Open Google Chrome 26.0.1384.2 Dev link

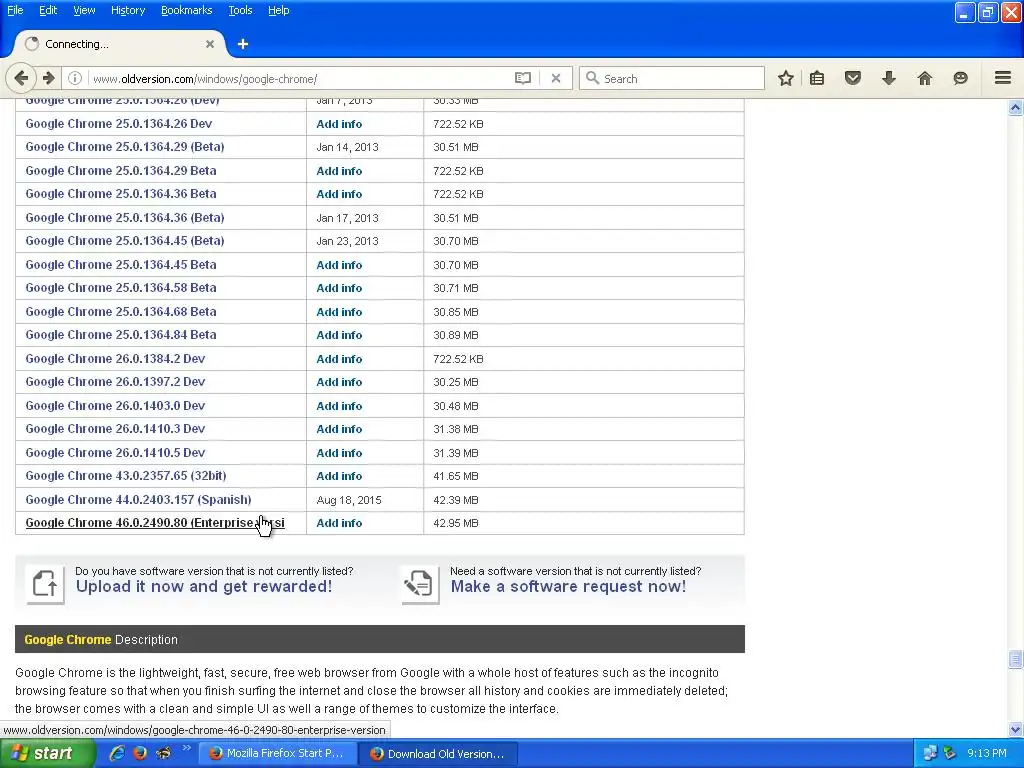coord(116,359)
